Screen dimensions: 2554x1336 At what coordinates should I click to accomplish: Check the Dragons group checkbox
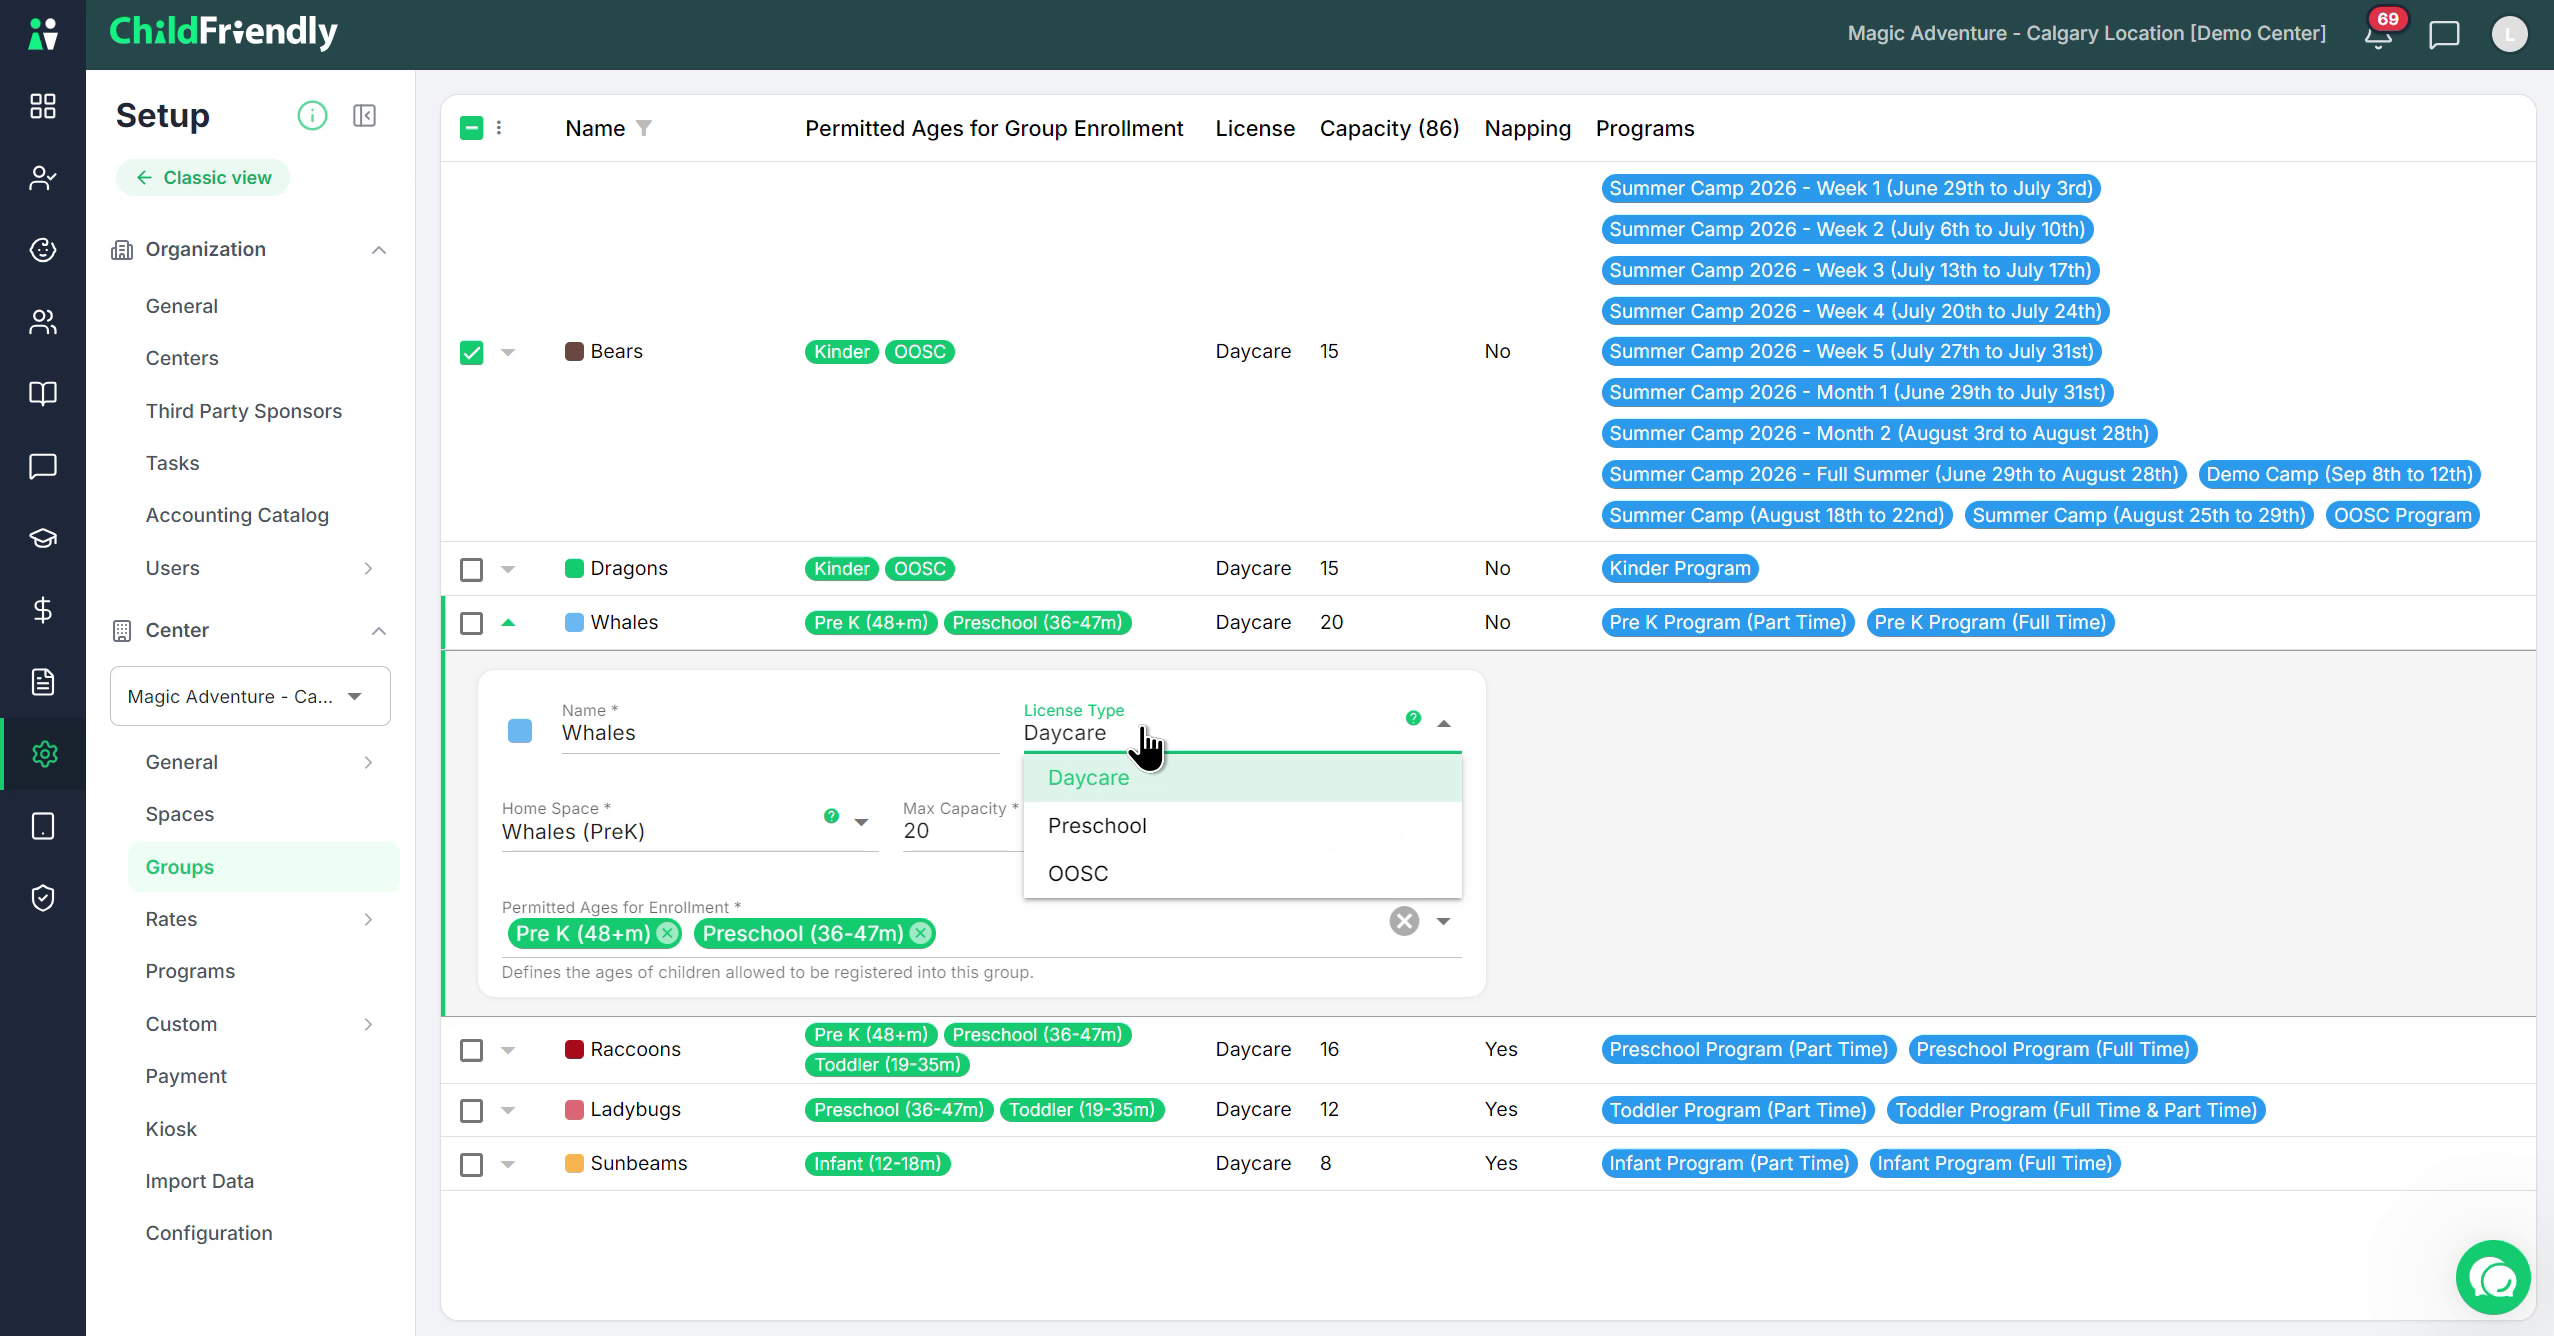coord(471,569)
